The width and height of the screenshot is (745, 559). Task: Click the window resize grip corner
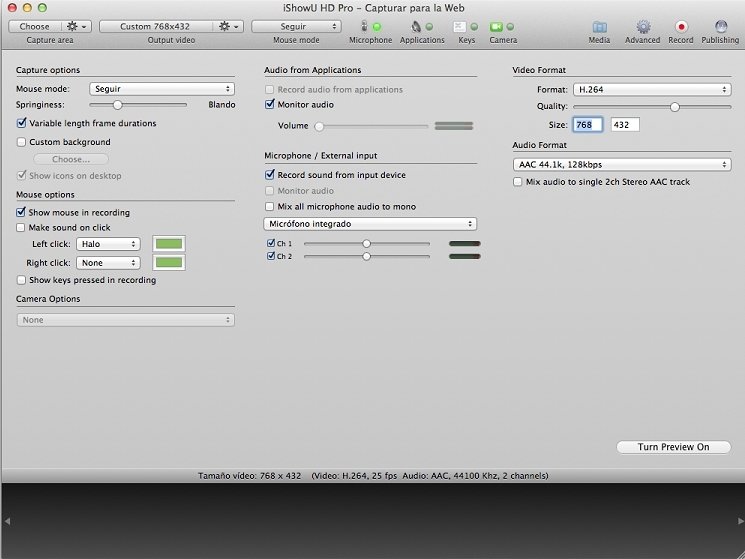pos(740,554)
